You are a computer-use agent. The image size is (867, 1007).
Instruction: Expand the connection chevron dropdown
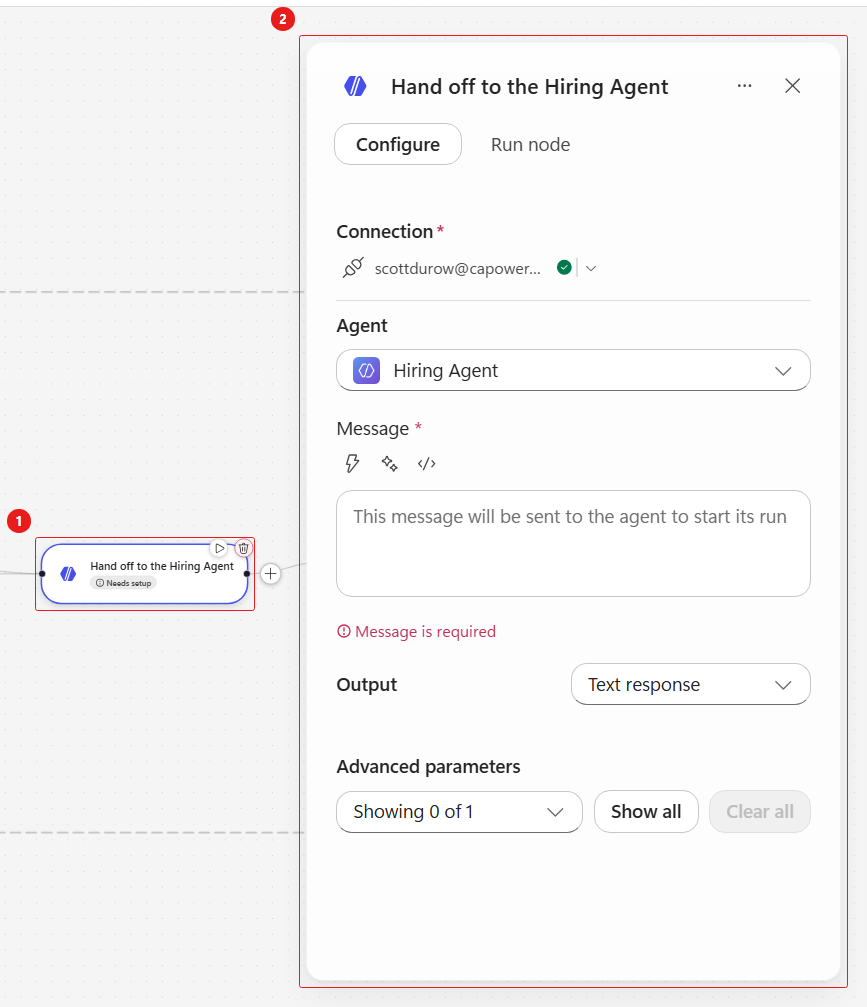click(591, 268)
